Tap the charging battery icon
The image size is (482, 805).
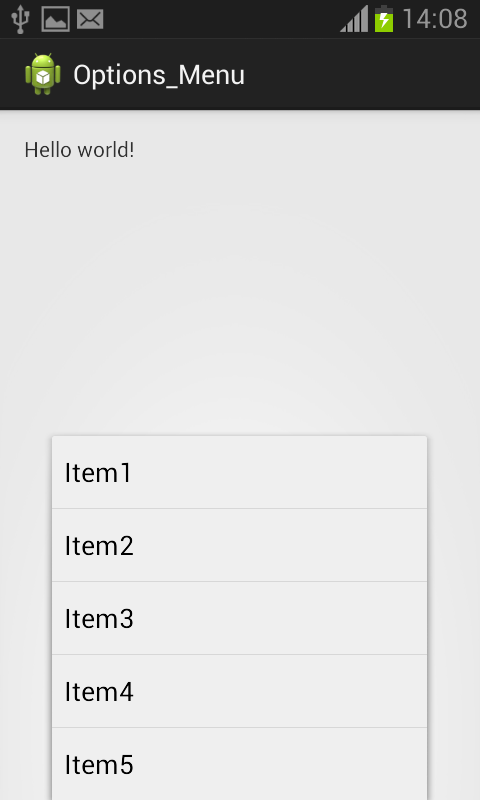coord(384,19)
